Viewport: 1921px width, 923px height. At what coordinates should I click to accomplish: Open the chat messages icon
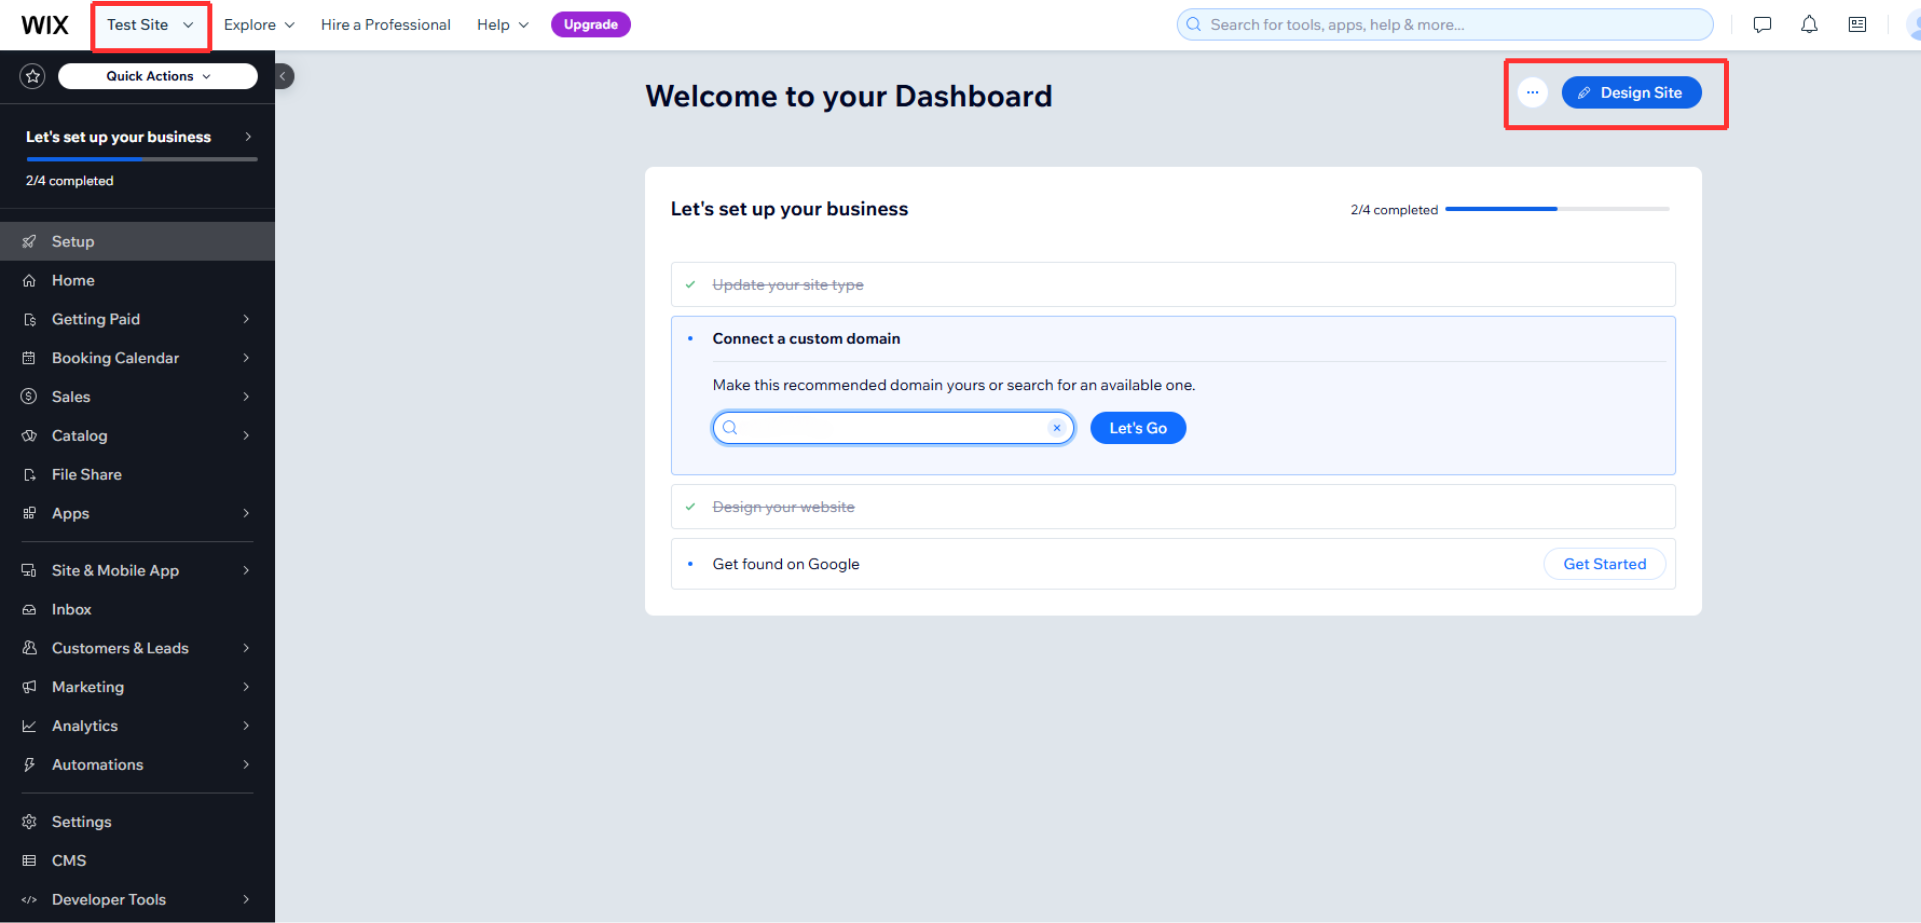coord(1762,25)
